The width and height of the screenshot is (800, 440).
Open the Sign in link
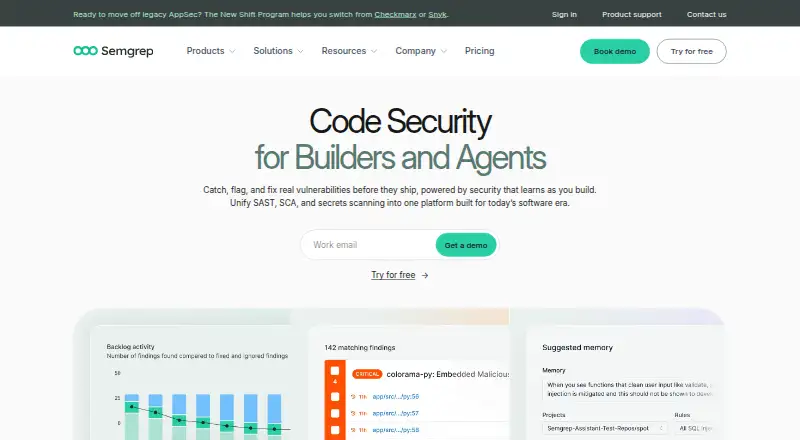coord(564,14)
